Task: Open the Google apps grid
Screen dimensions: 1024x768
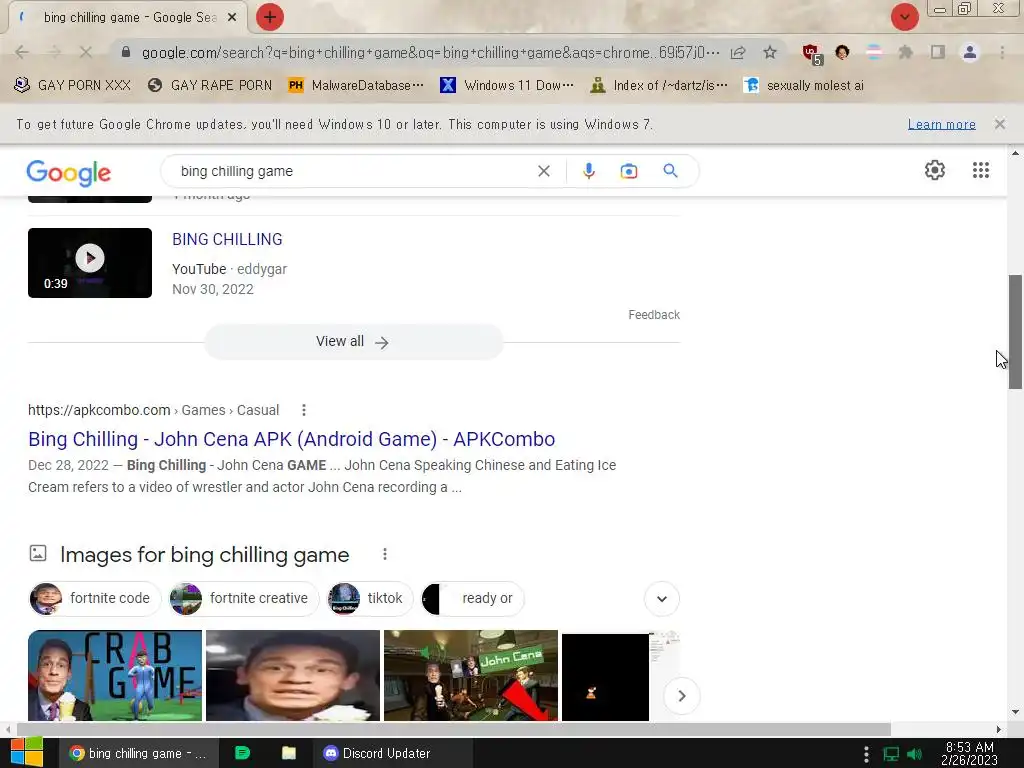Action: point(980,170)
